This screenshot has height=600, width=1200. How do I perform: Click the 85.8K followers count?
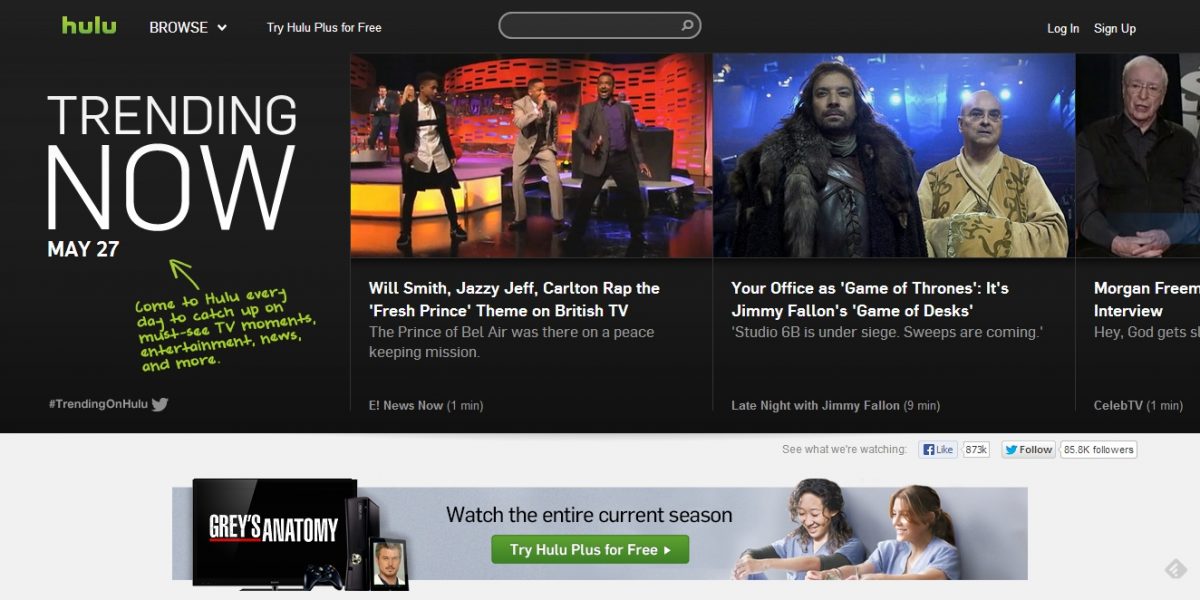pyautogui.click(x=1099, y=450)
